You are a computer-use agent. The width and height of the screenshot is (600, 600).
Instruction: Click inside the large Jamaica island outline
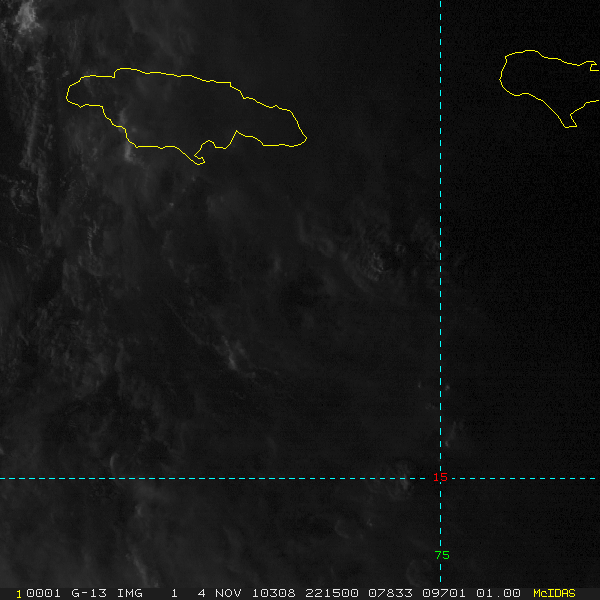tap(180, 108)
